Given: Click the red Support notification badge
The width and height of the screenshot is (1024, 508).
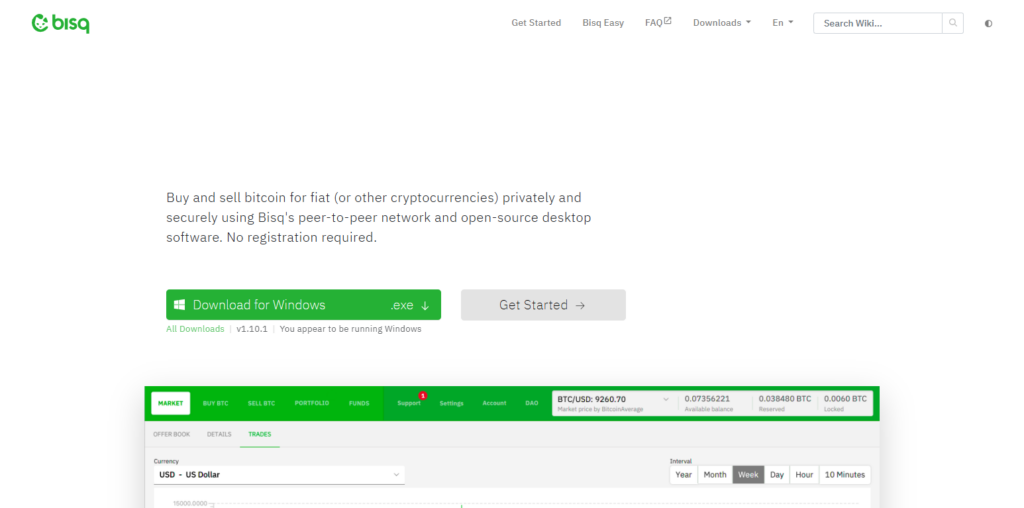Looking at the screenshot, I should (x=423, y=396).
